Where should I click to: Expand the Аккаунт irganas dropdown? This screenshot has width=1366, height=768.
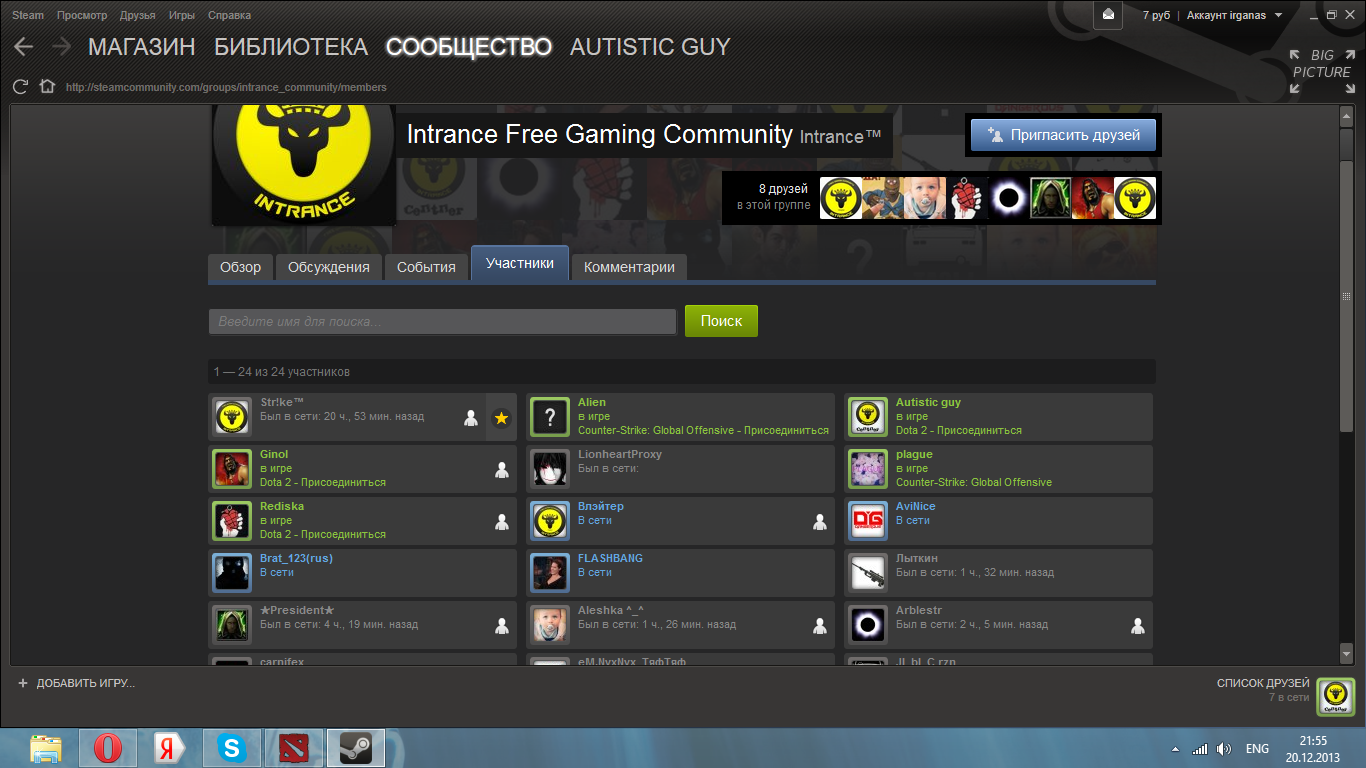point(1234,15)
